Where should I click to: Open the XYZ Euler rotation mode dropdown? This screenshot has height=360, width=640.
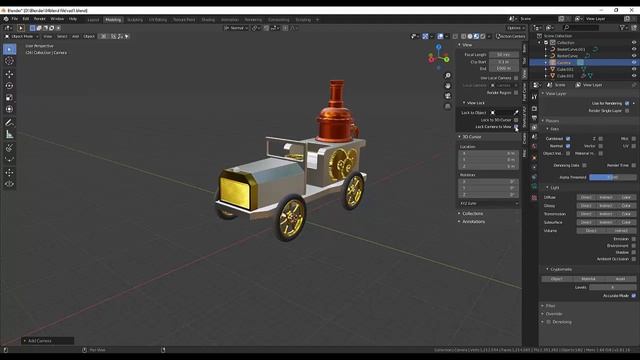[x=489, y=203]
